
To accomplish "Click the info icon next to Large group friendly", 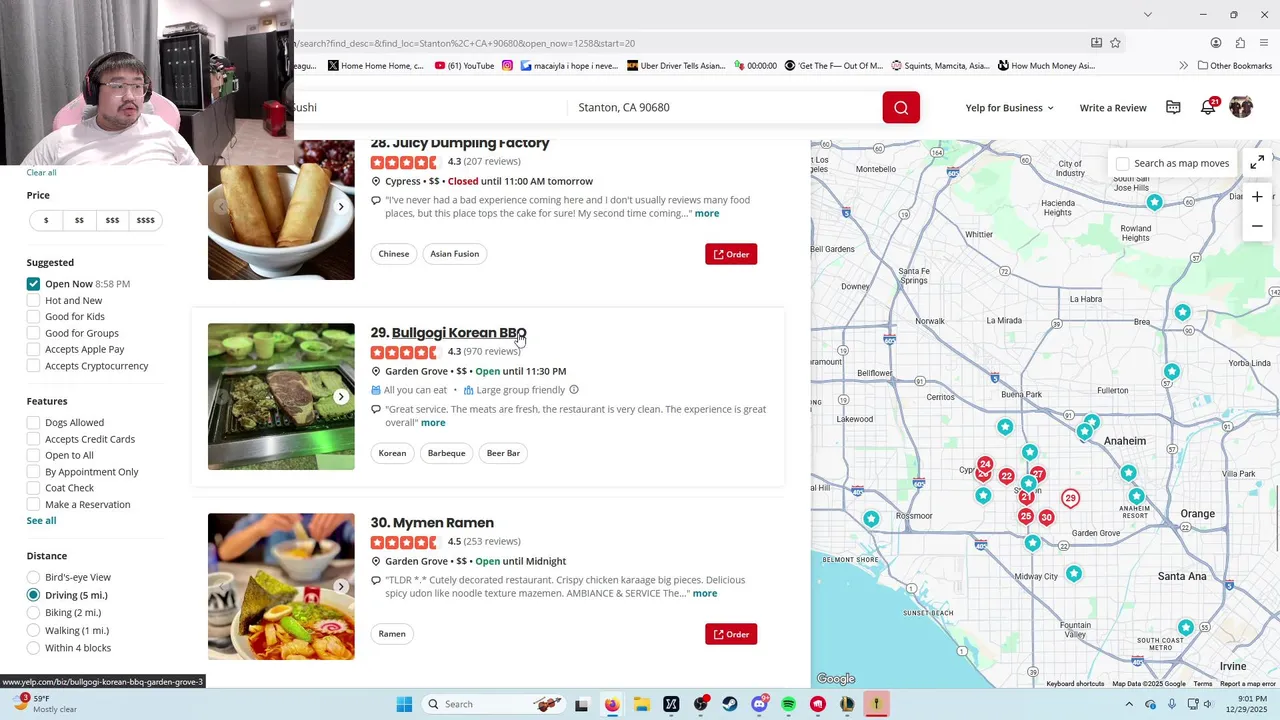I will 573,390.
